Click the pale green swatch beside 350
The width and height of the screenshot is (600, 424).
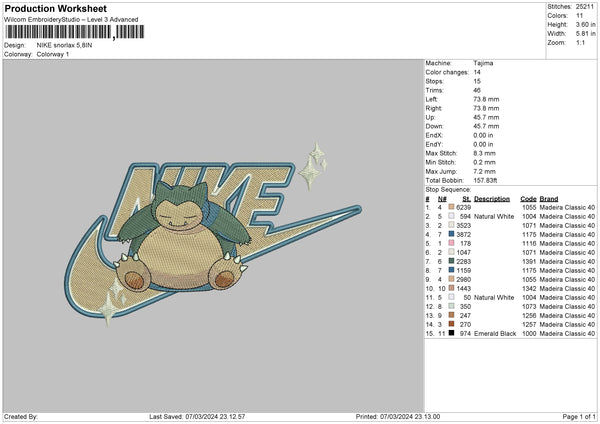452,306
